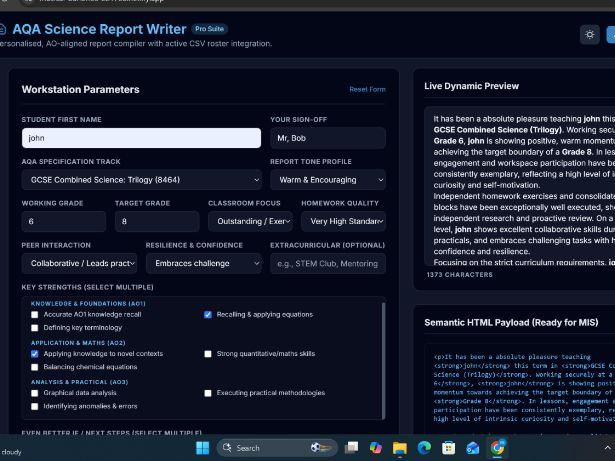The width and height of the screenshot is (615, 461).
Task: Click the Working Grade field
Action: pyautogui.click(x=64, y=221)
